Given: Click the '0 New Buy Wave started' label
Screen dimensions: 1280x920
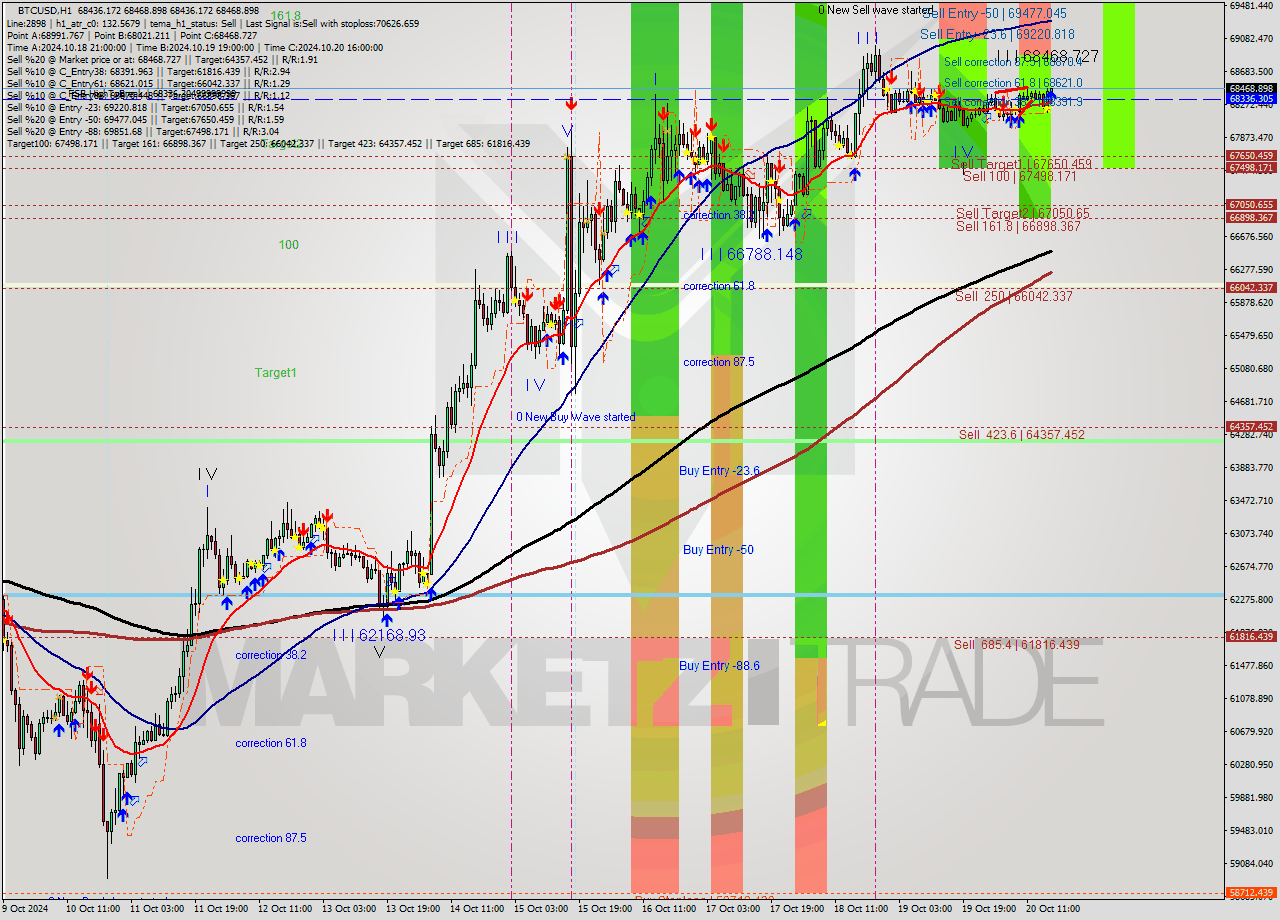Looking at the screenshot, I should click(575, 417).
